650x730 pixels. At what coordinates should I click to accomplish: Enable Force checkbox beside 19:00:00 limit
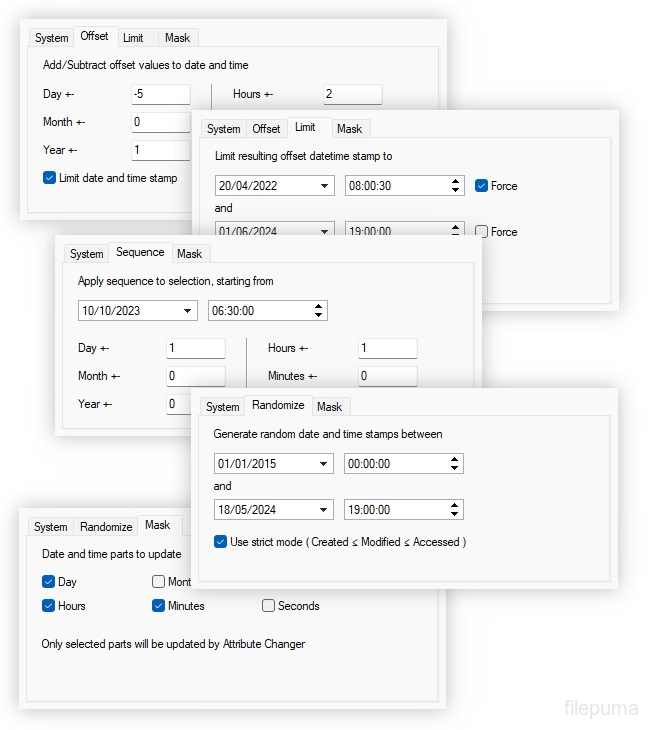pos(482,231)
